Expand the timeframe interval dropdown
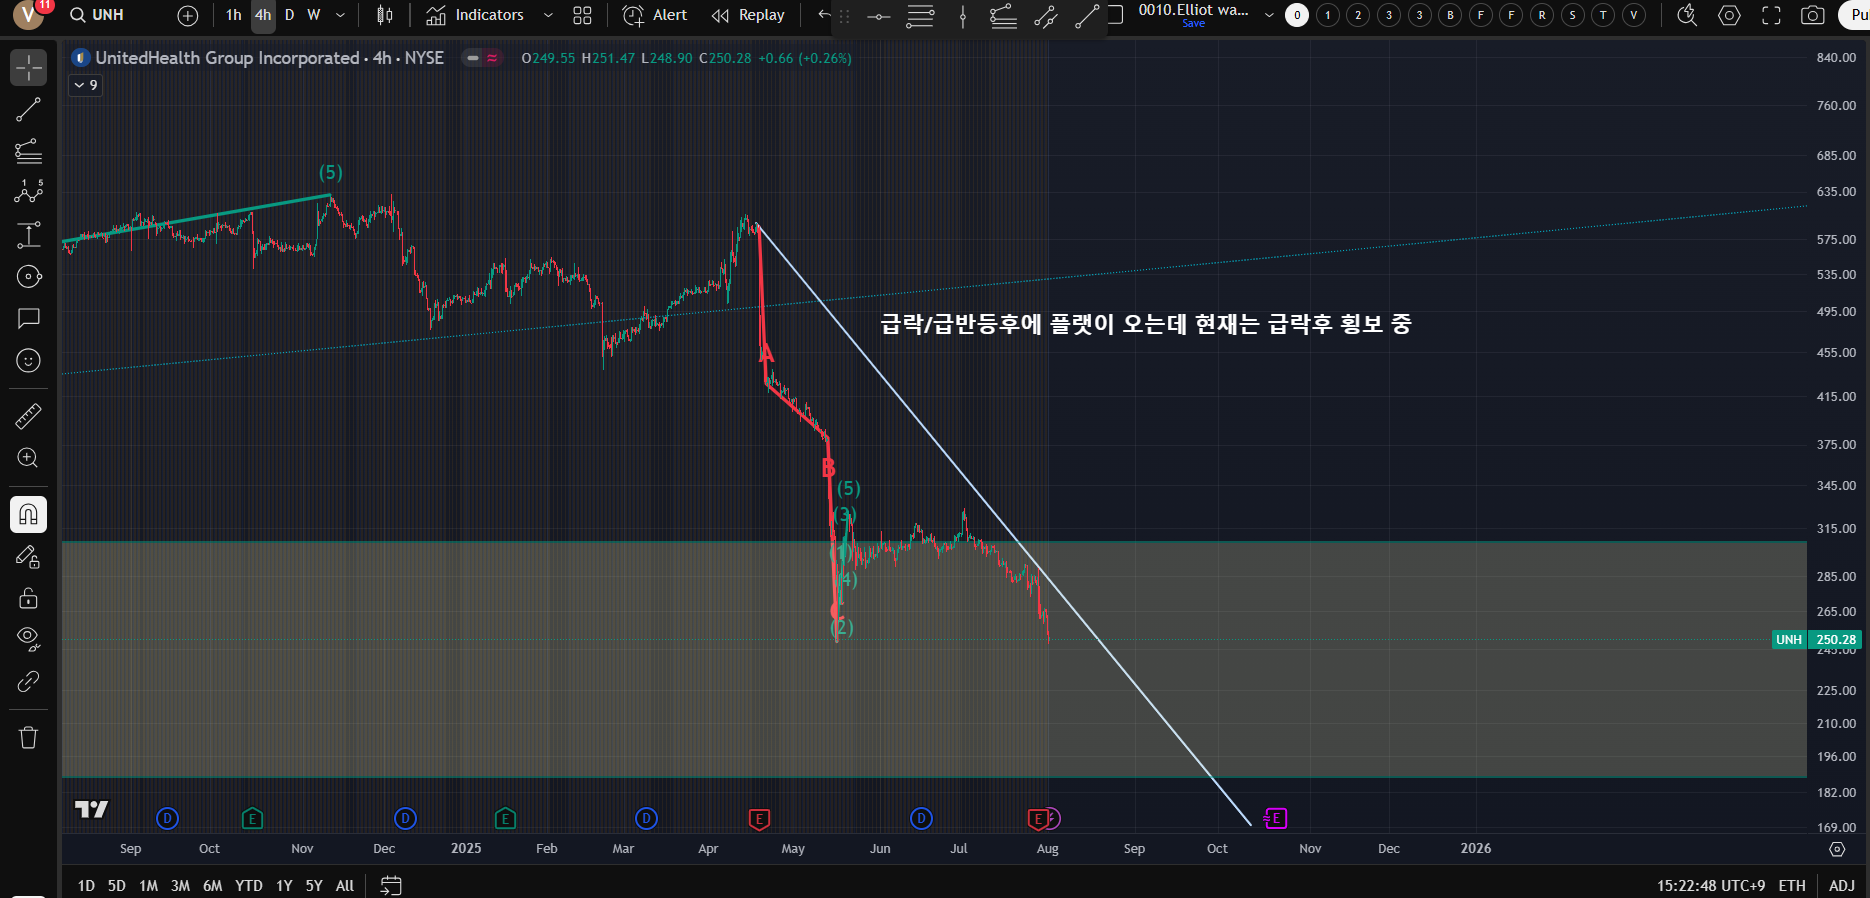 (x=340, y=15)
